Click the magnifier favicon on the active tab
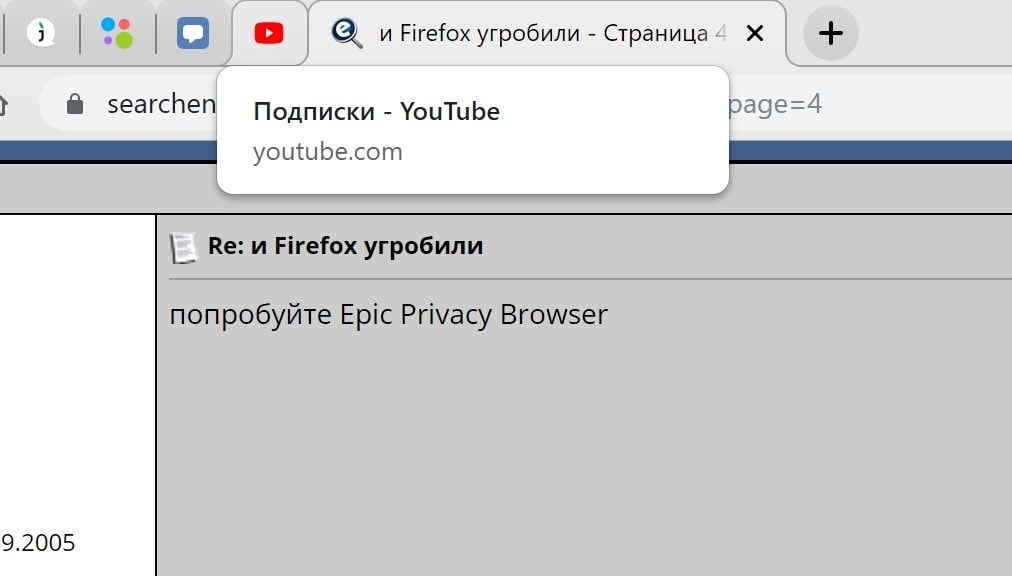Viewport: 1012px width, 576px height. point(346,33)
